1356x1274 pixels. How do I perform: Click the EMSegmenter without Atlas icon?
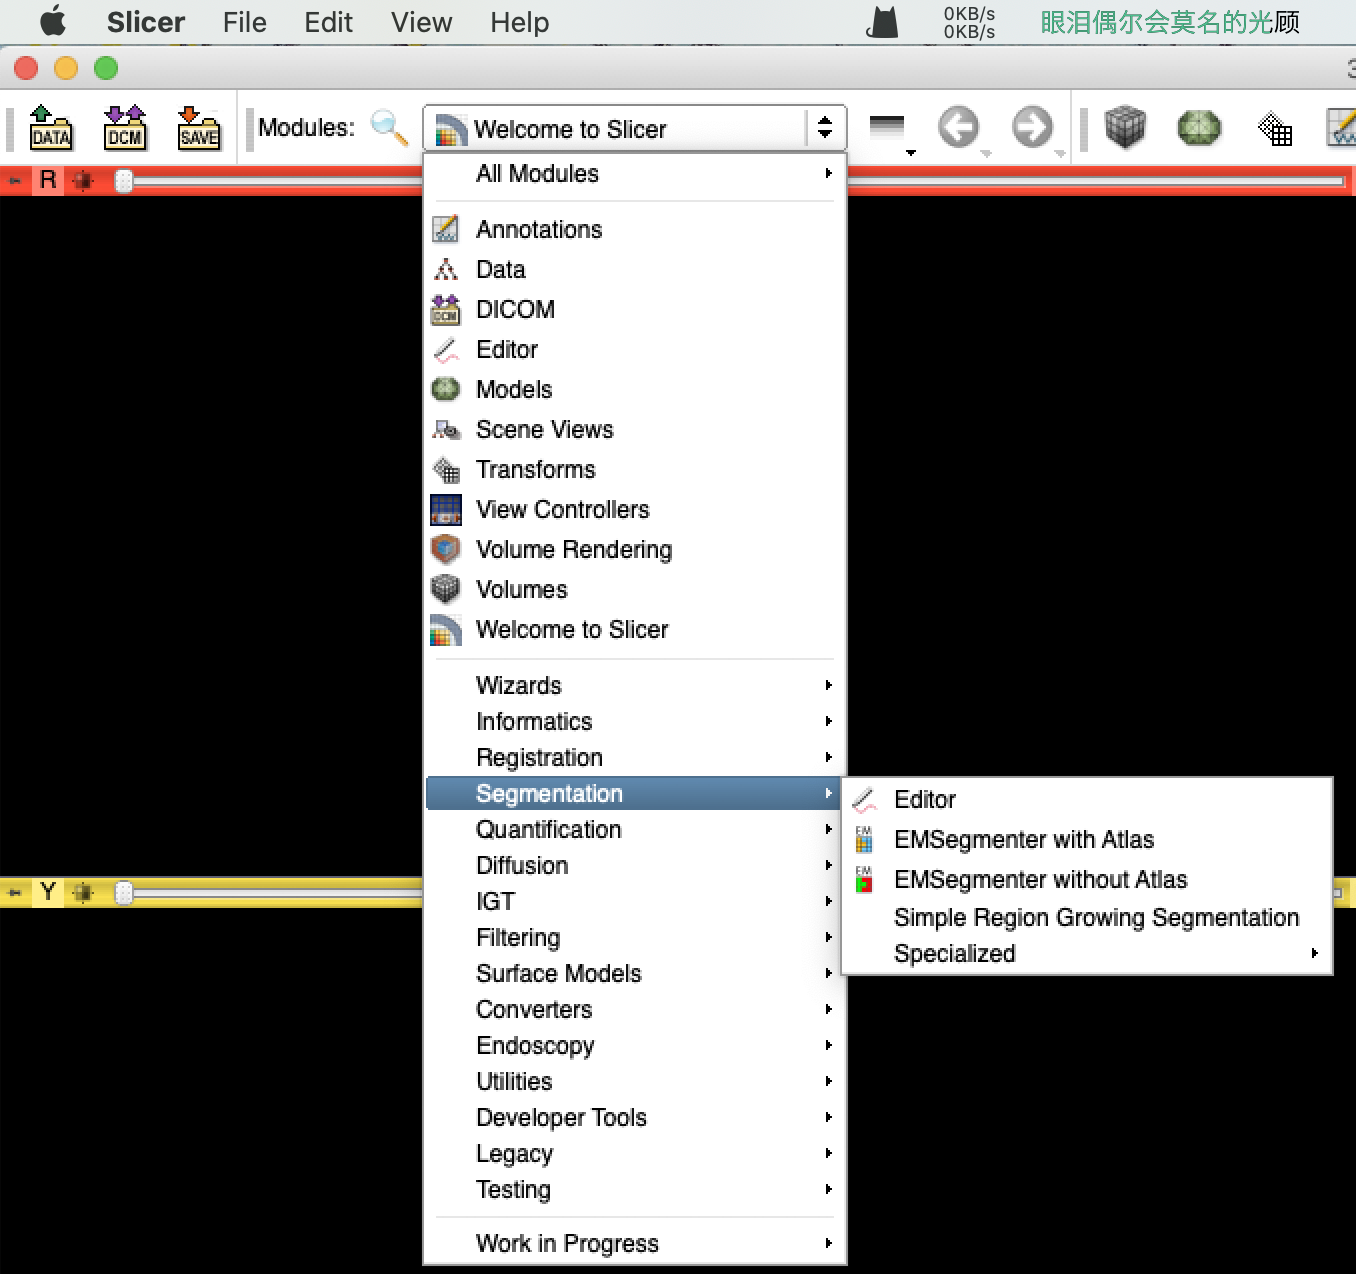pos(864,879)
